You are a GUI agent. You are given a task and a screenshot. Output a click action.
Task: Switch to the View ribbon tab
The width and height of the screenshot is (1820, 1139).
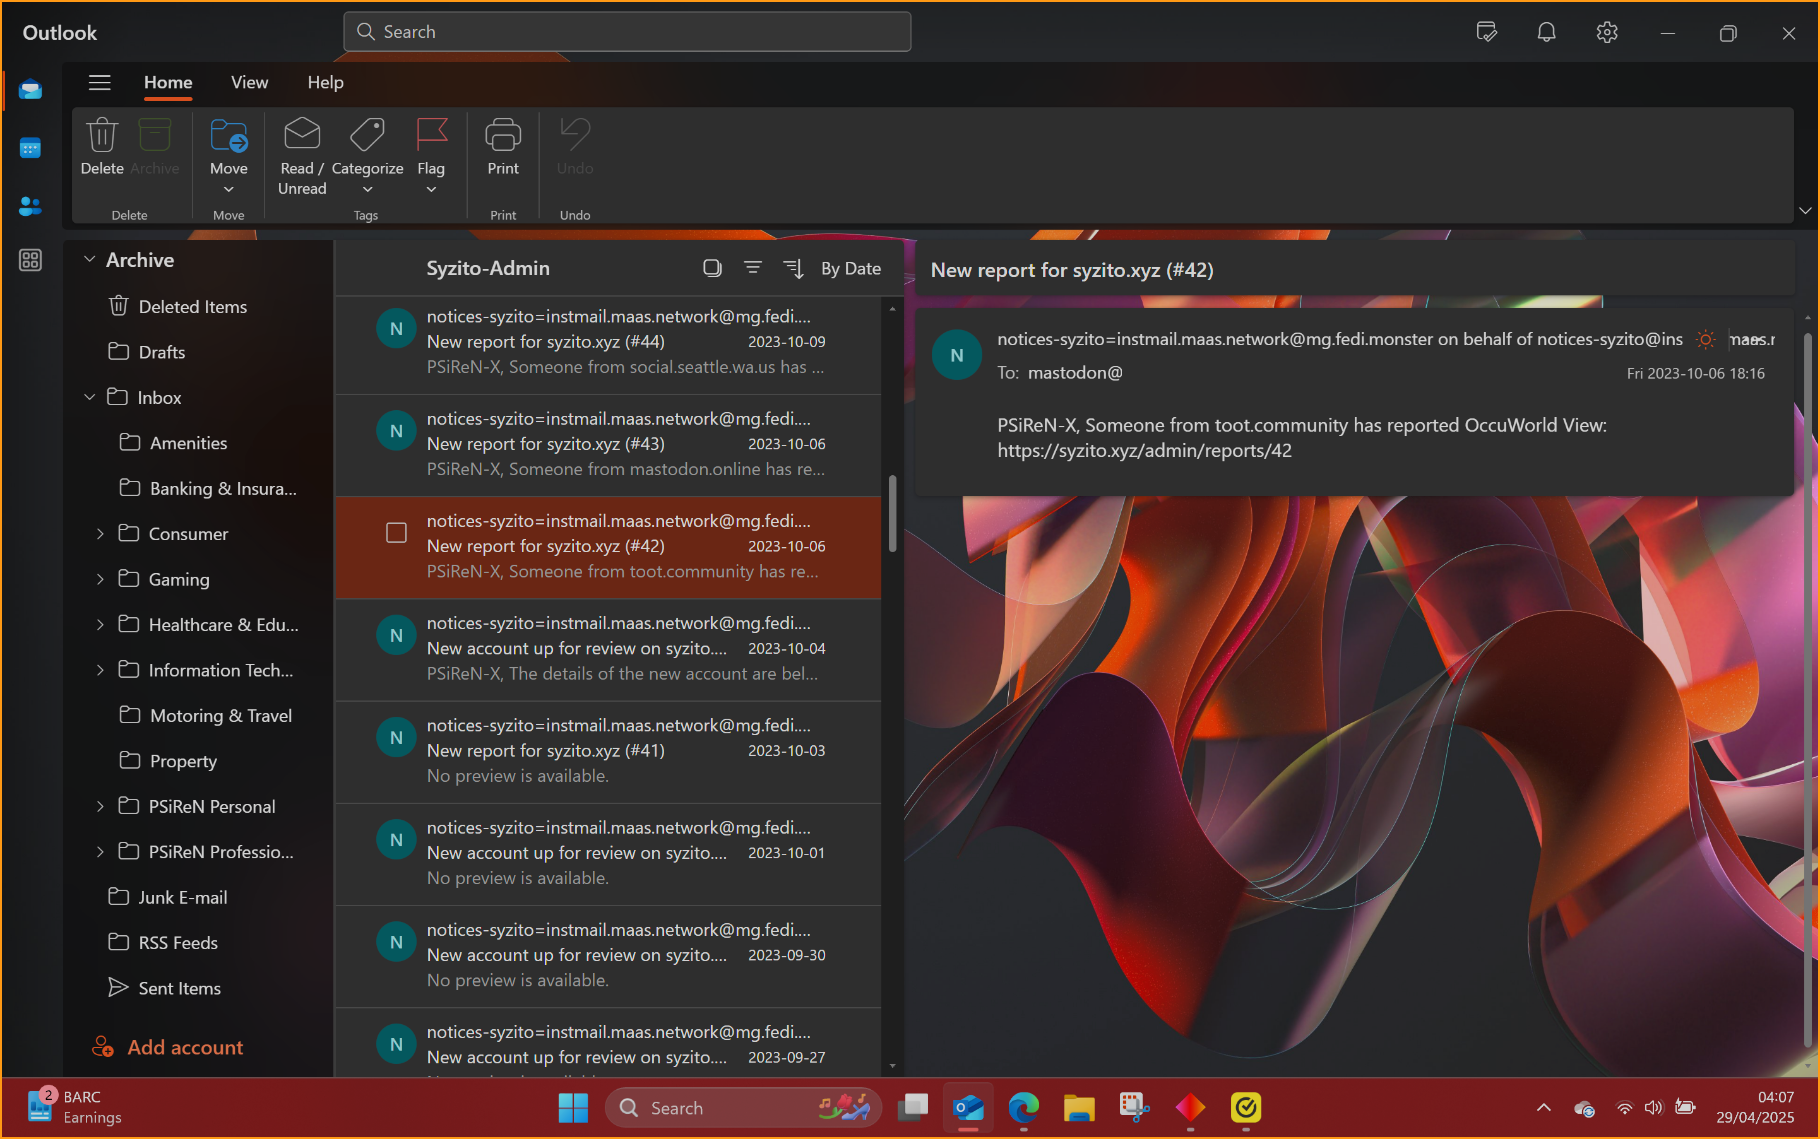point(250,83)
